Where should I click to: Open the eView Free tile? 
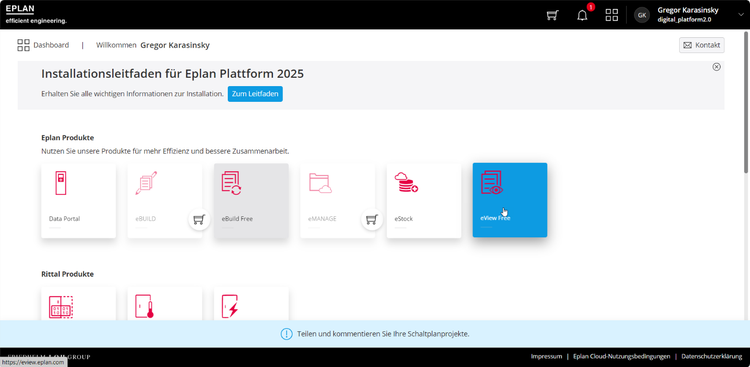pos(510,200)
